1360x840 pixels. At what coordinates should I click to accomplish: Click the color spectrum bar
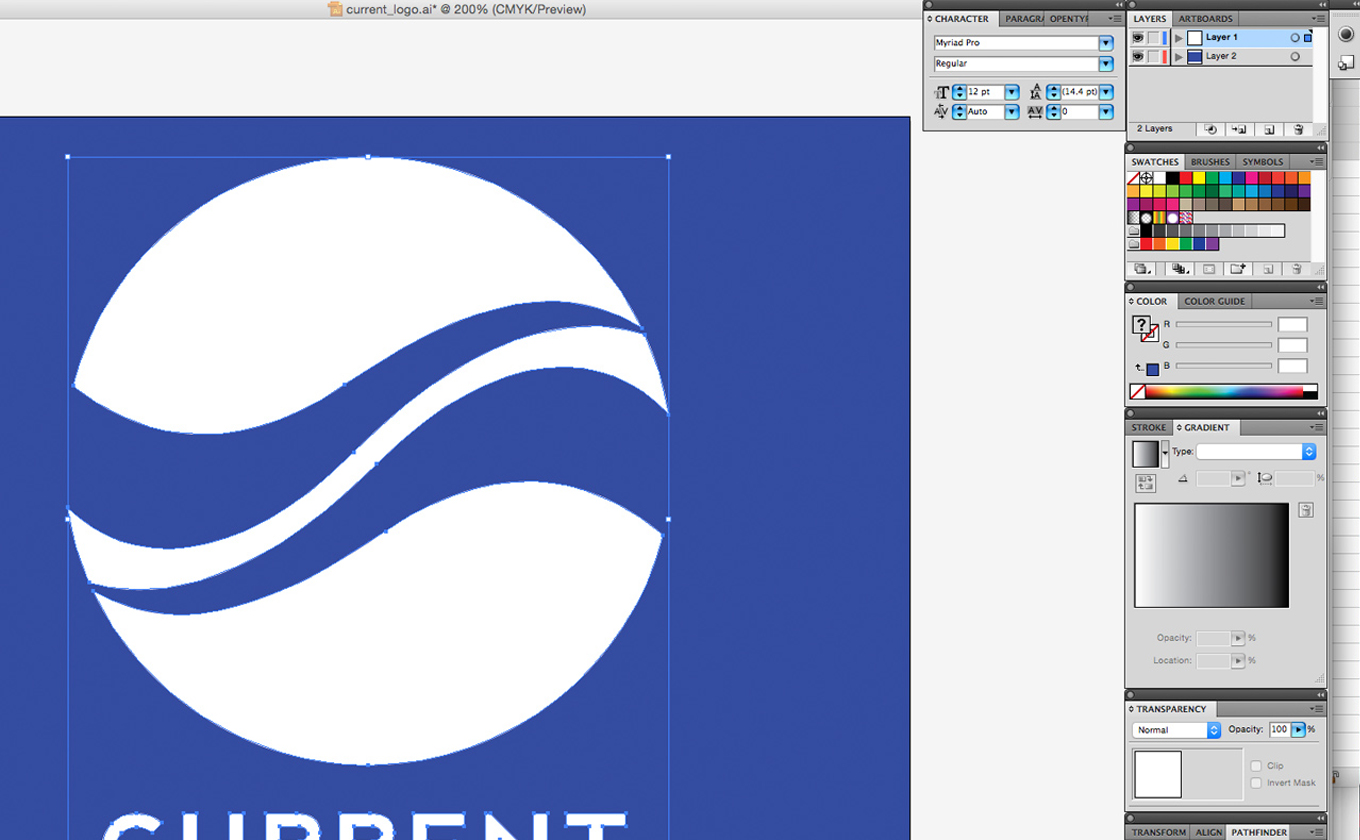[1223, 392]
